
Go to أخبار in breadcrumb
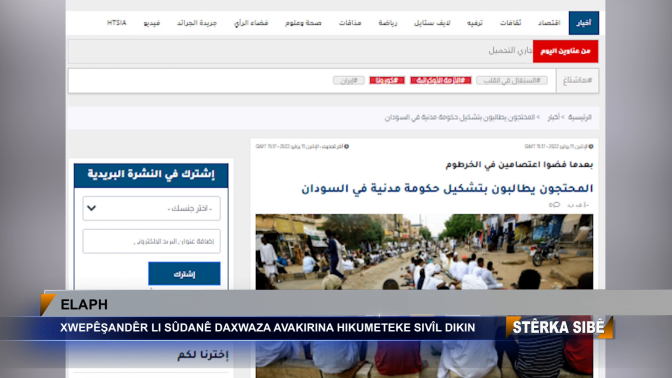click(554, 117)
